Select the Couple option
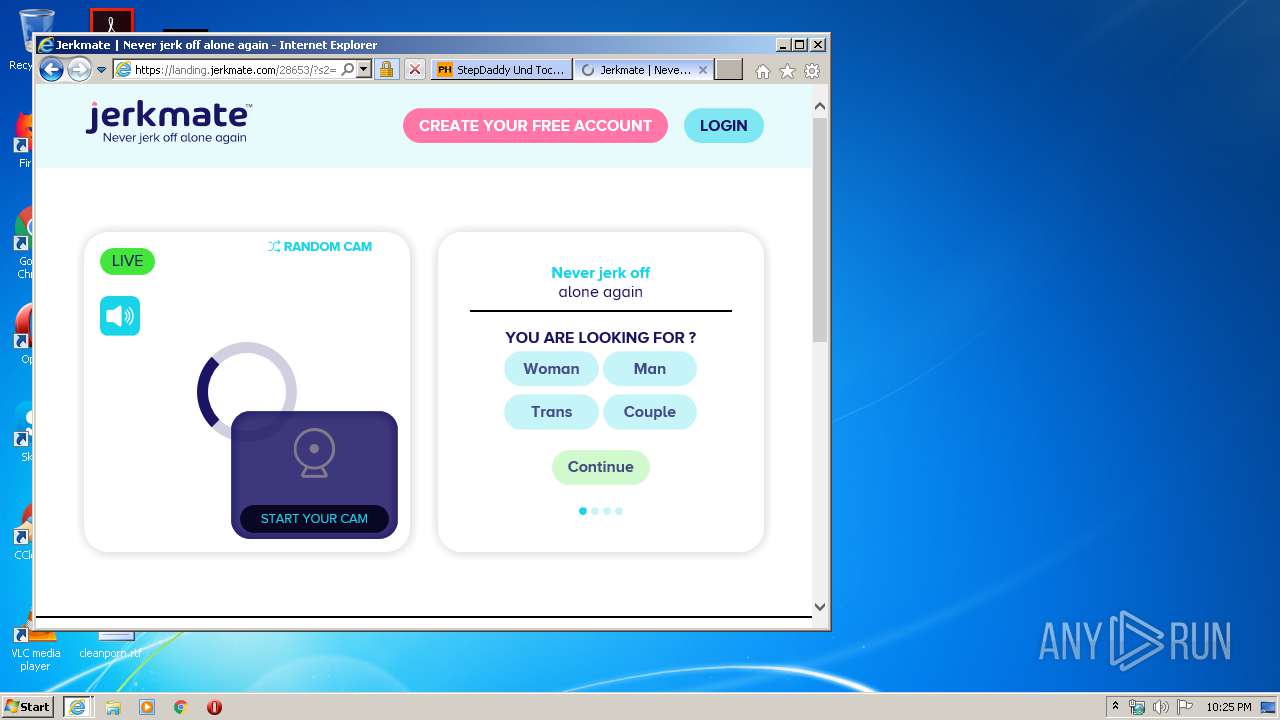This screenshot has height=720, width=1280. click(650, 412)
